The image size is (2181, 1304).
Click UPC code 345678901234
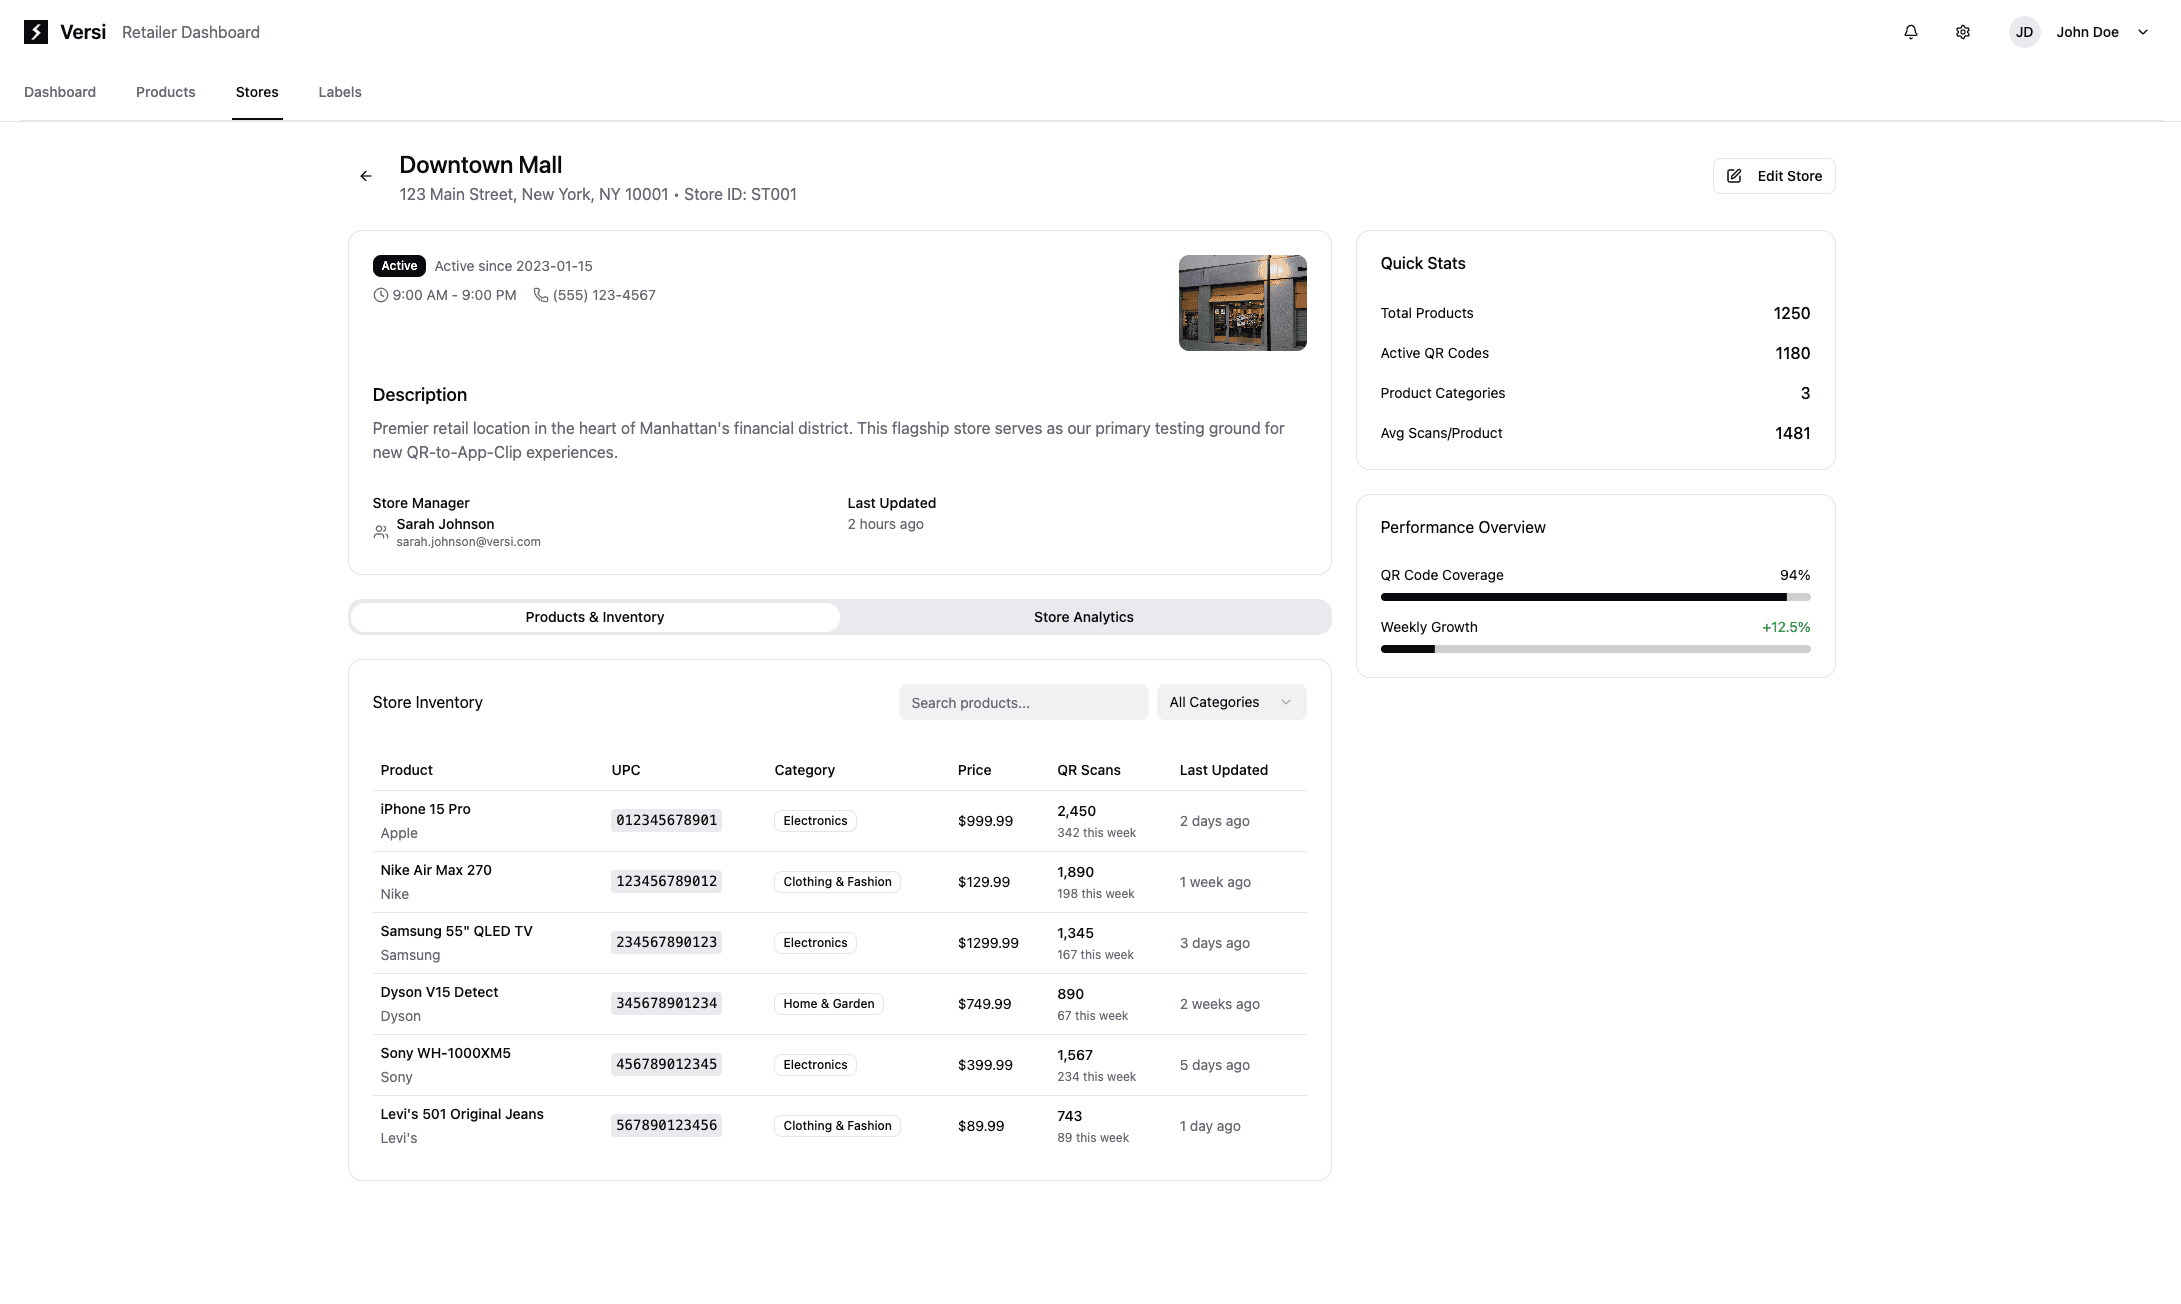tap(666, 1004)
